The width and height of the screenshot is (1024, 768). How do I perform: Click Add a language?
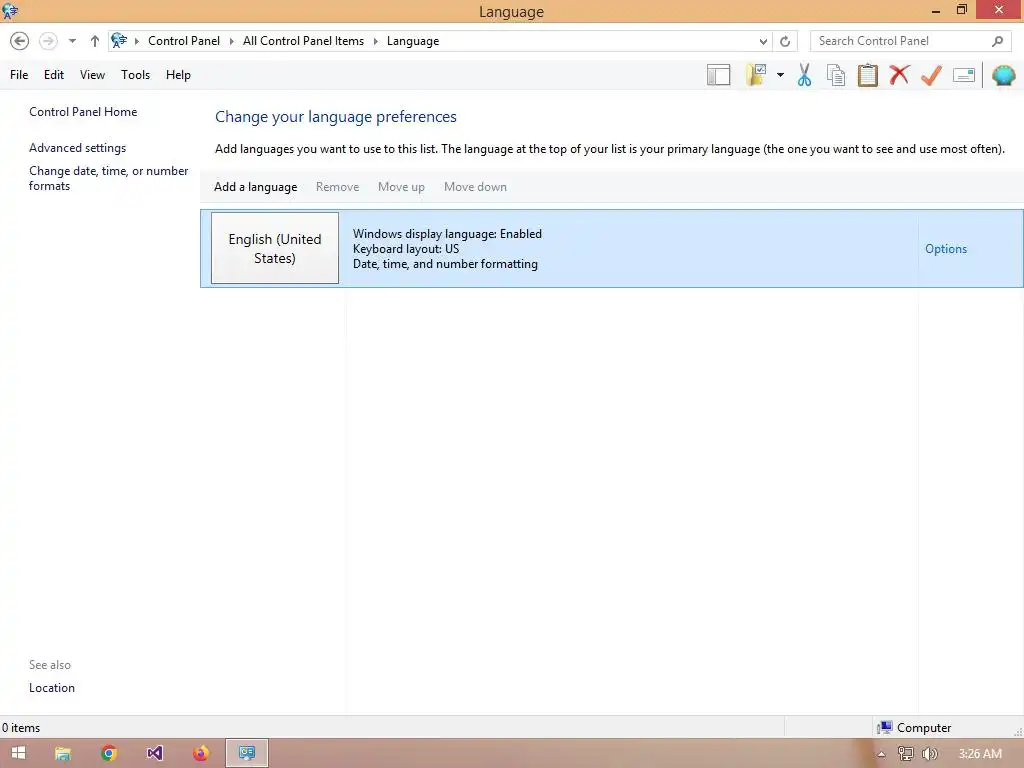[255, 187]
